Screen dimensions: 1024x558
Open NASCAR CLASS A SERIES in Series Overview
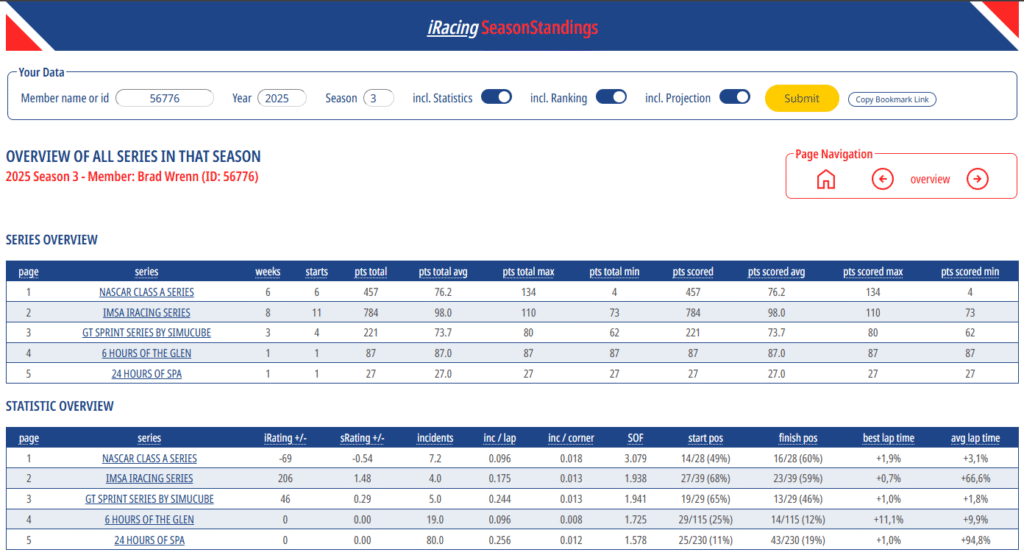(146, 292)
